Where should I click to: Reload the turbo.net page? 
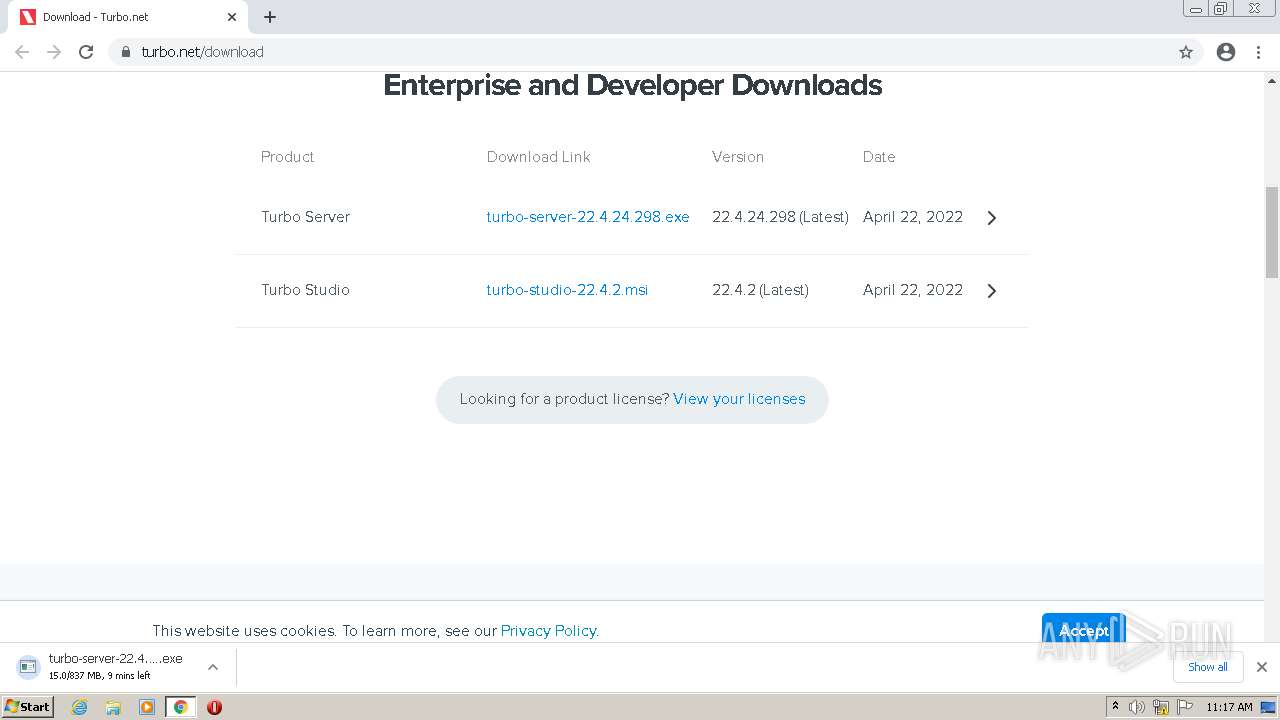86,52
